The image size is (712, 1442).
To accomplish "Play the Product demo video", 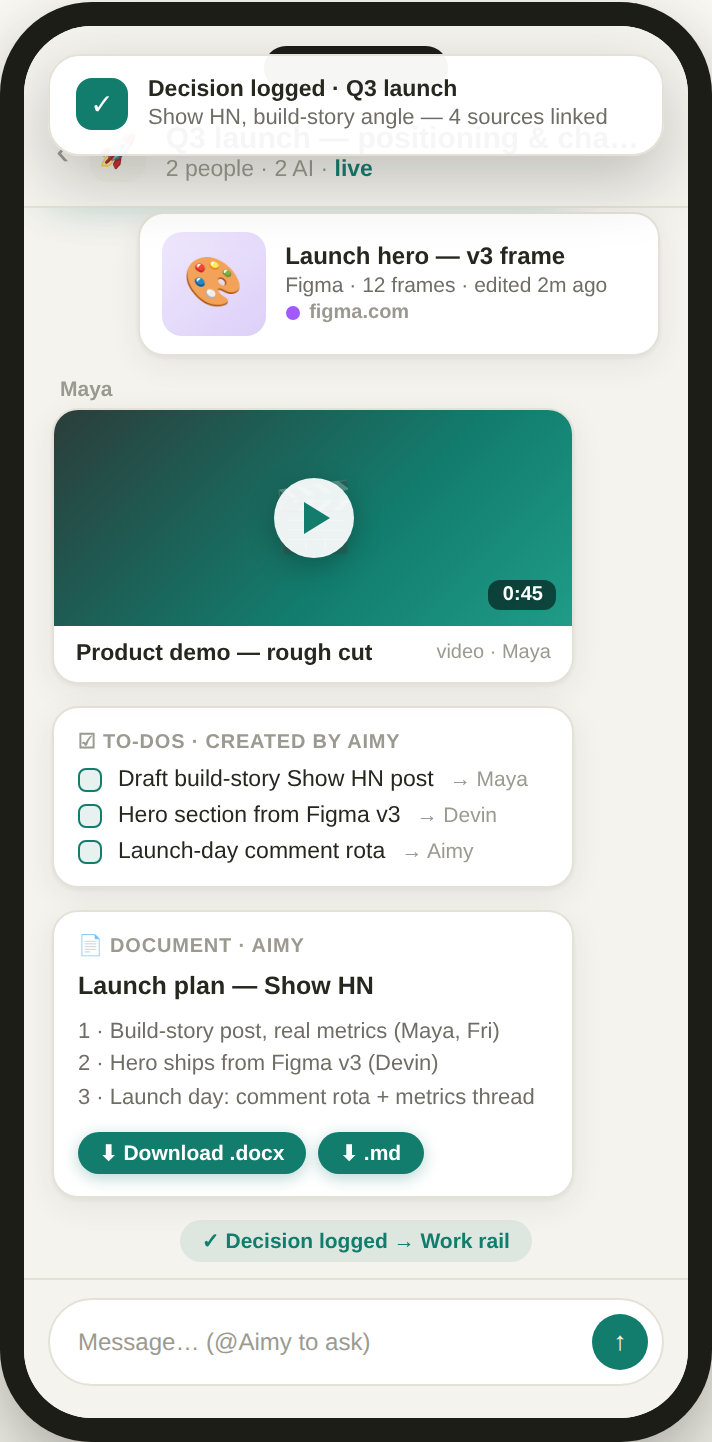I will [x=314, y=518].
